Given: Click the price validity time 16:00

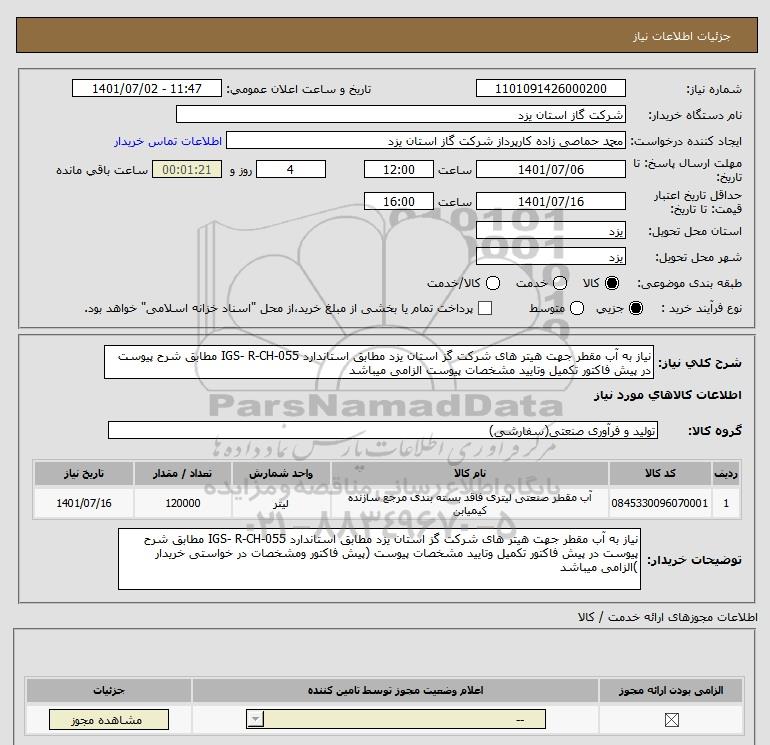Looking at the screenshot, I should 399,201.
